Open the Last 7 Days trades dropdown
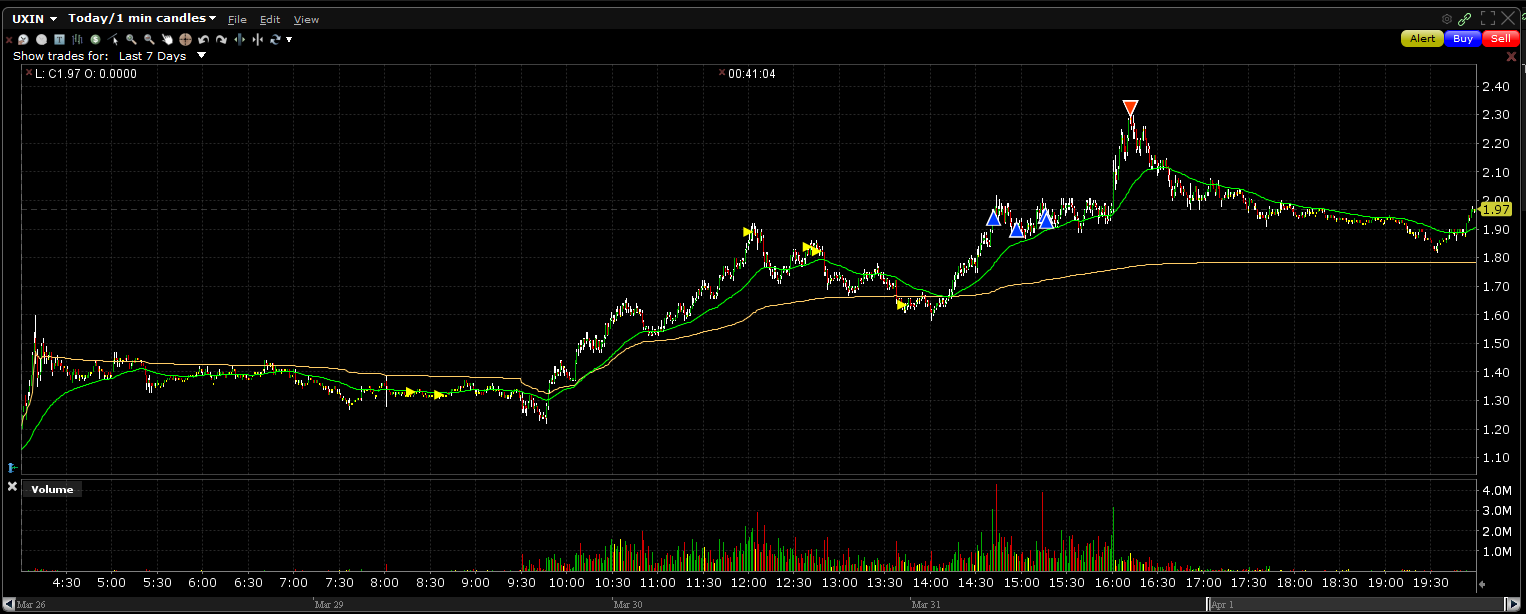 [201, 56]
